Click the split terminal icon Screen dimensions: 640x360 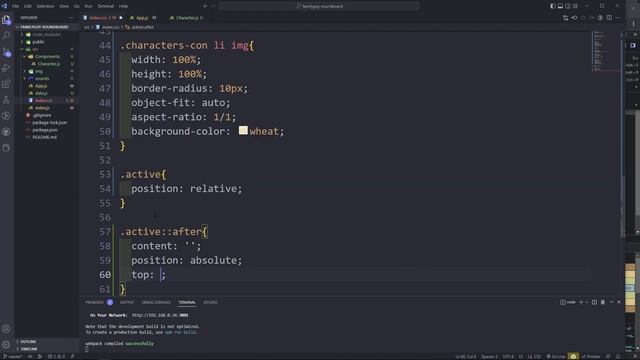[594, 302]
